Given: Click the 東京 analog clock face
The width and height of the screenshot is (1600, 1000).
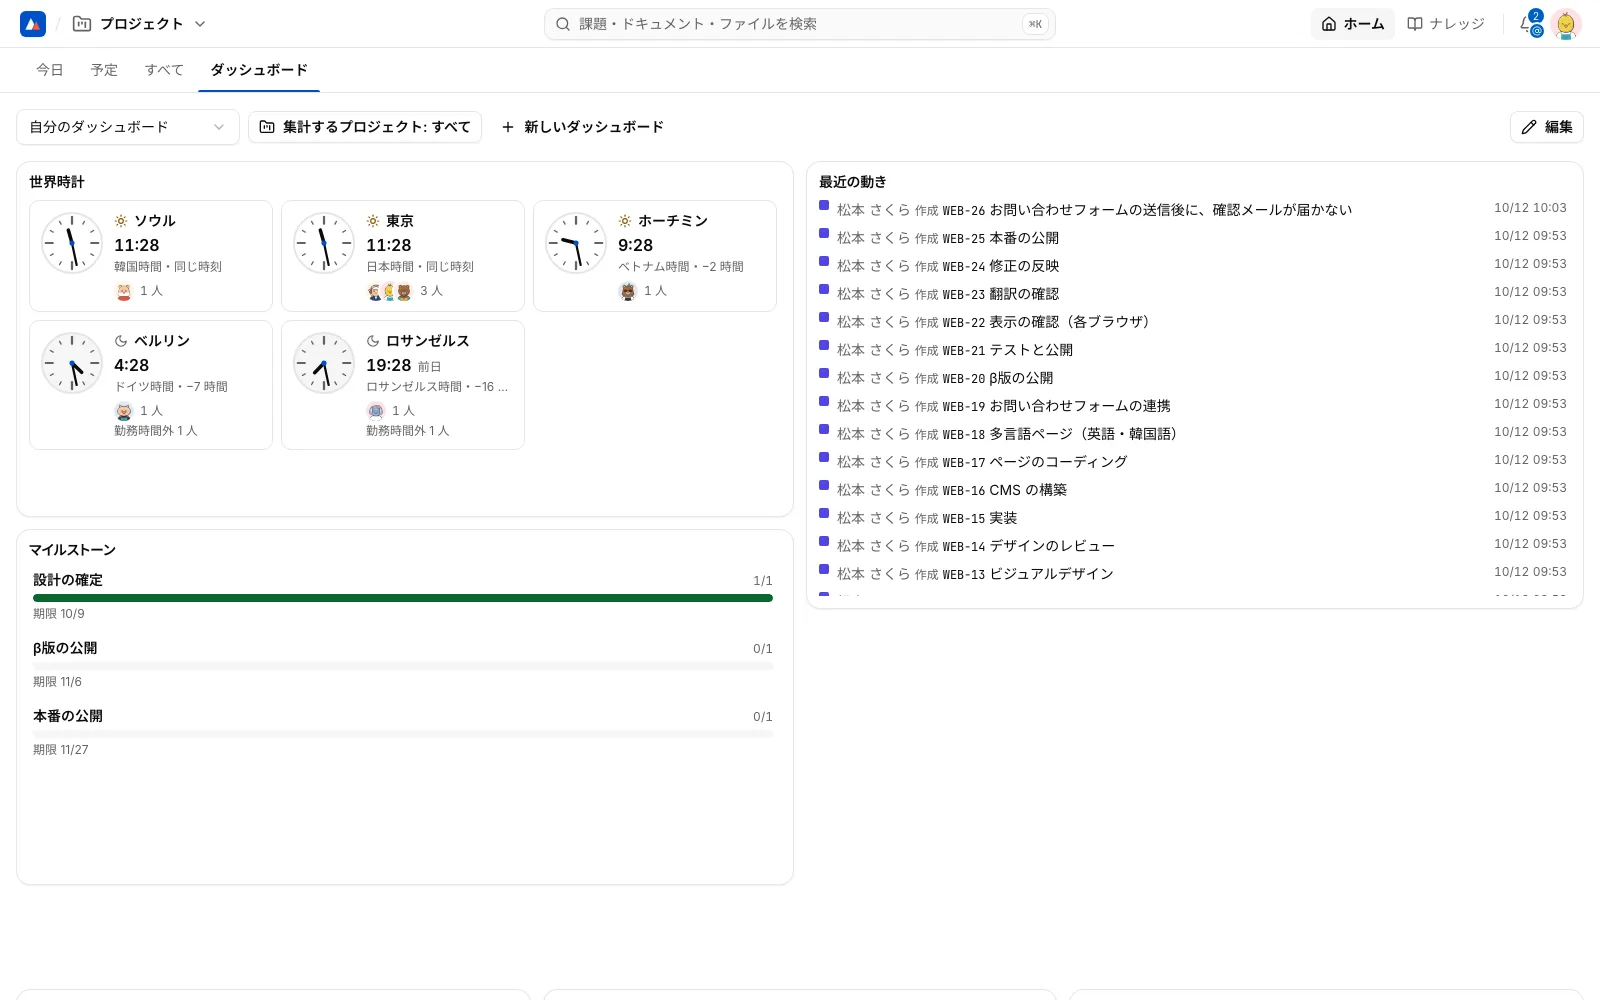Looking at the screenshot, I should click(323, 243).
